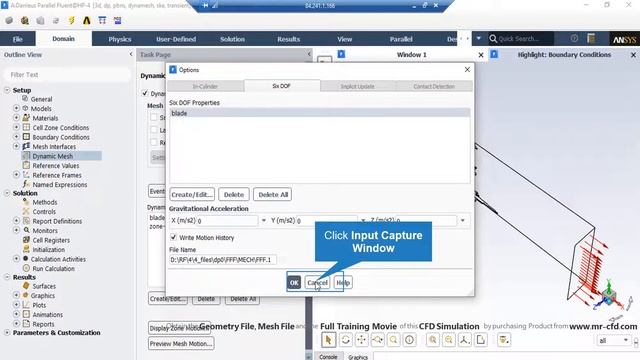This screenshot has height=360, width=640.
Task: Click the File Name input field
Action: 223,260
